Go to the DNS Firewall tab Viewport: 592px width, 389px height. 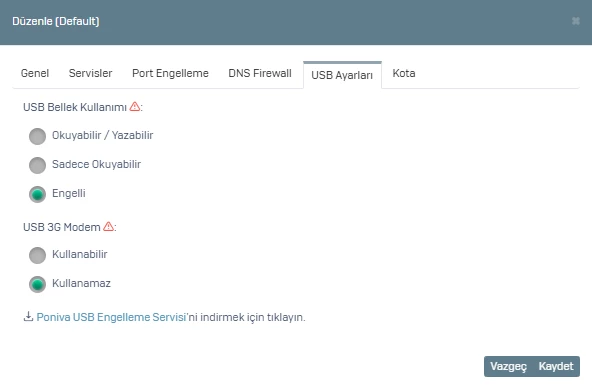pyautogui.click(x=260, y=73)
